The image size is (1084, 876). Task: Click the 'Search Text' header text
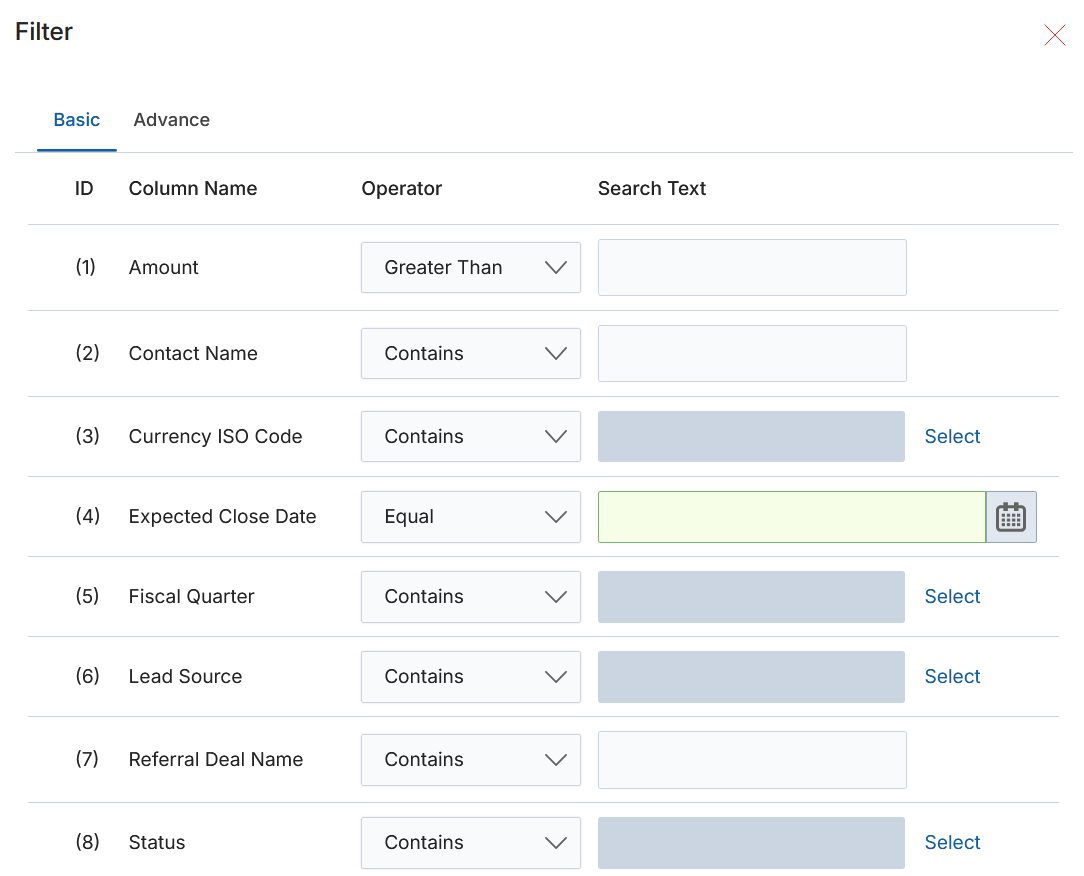point(652,188)
